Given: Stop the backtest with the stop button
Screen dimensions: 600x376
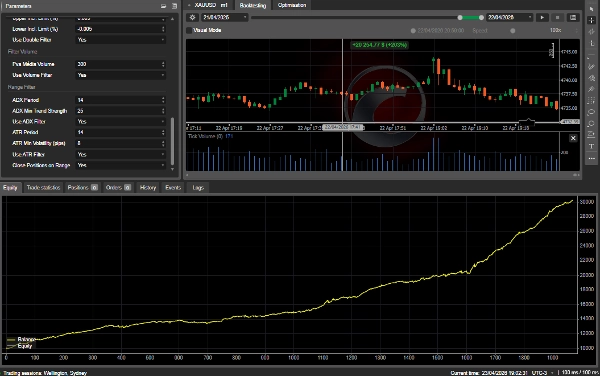Looking at the screenshot, I should 557,18.
